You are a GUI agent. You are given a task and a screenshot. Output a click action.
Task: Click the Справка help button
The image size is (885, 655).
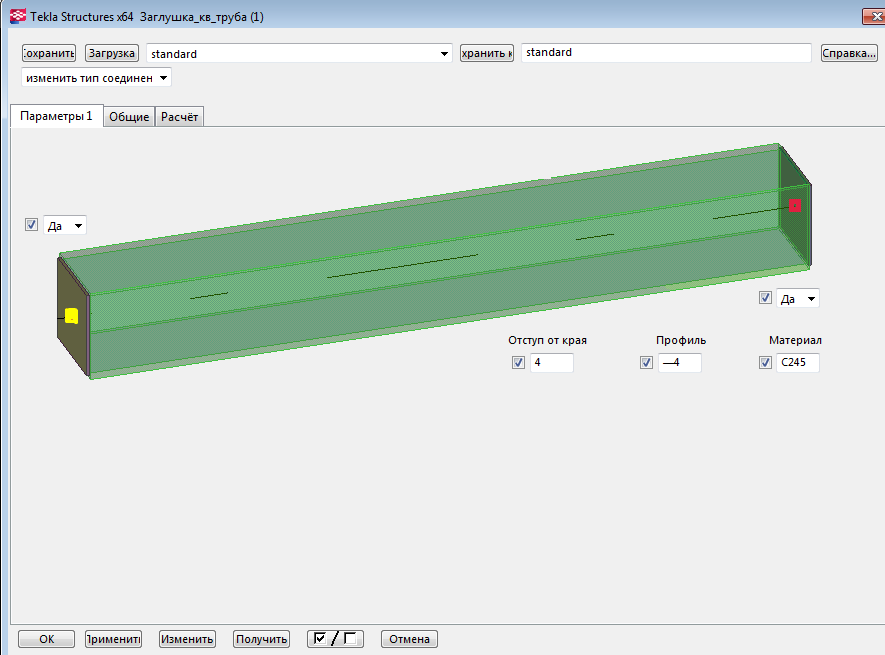(x=849, y=53)
